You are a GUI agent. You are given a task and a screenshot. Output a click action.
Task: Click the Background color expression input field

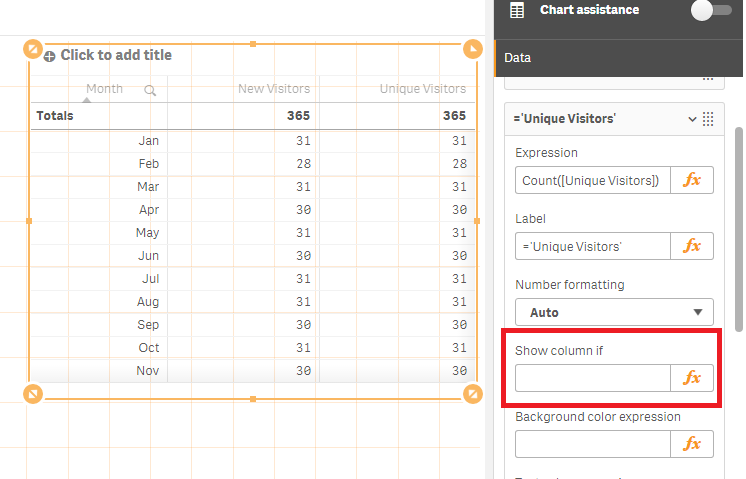(x=592, y=444)
